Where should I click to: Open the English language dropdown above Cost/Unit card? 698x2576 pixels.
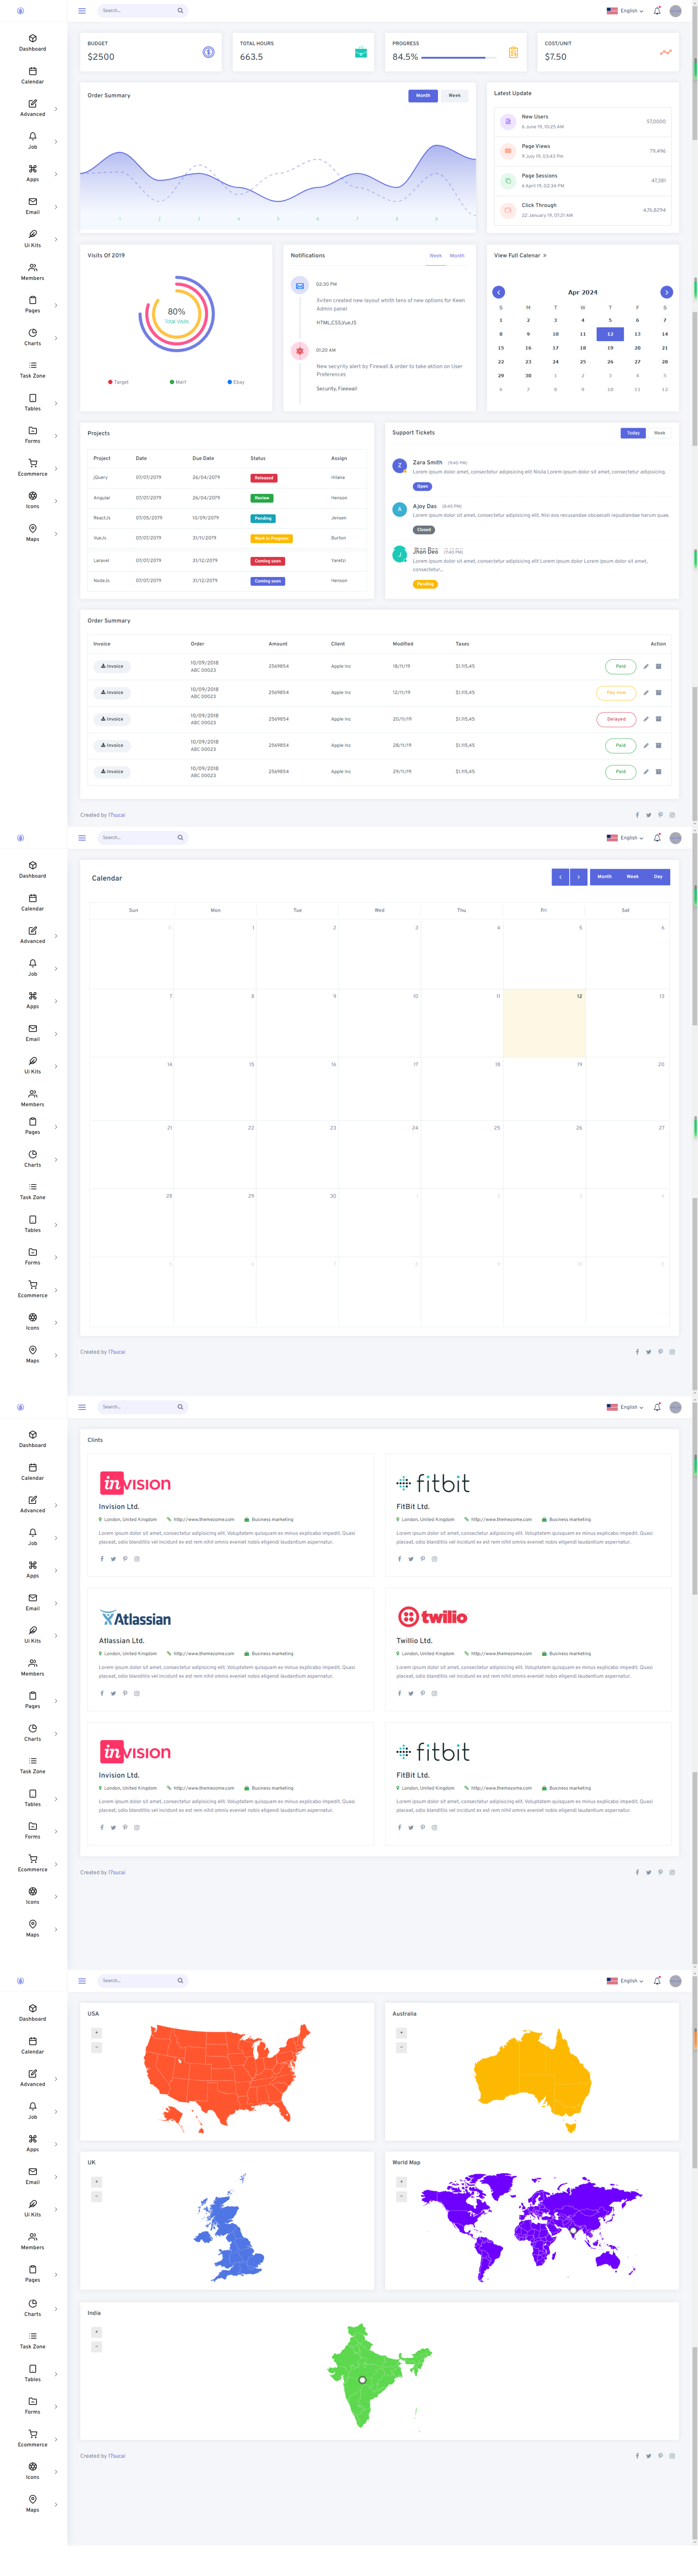(625, 11)
